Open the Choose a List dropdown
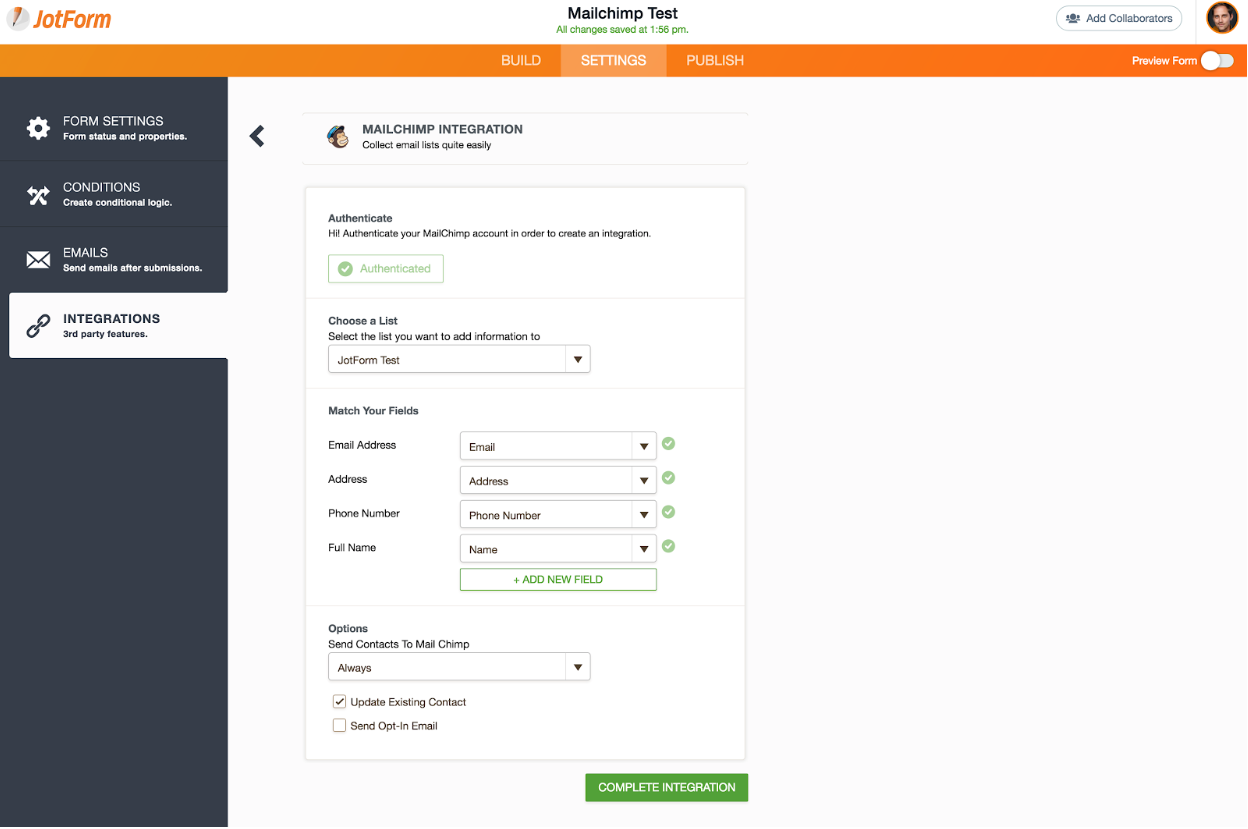 [x=459, y=360]
